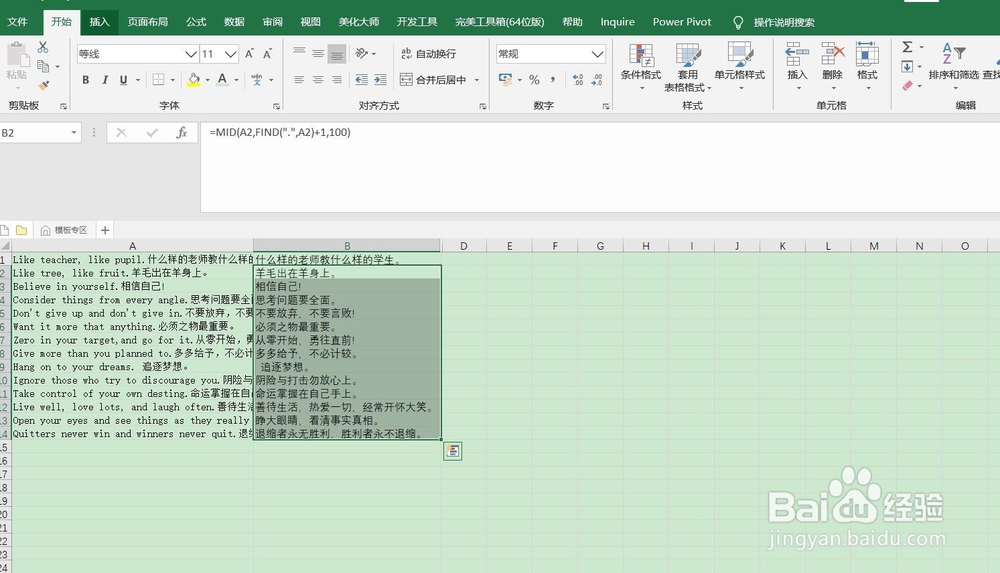Click the insert function fx button
1000x573 pixels.
[181, 133]
